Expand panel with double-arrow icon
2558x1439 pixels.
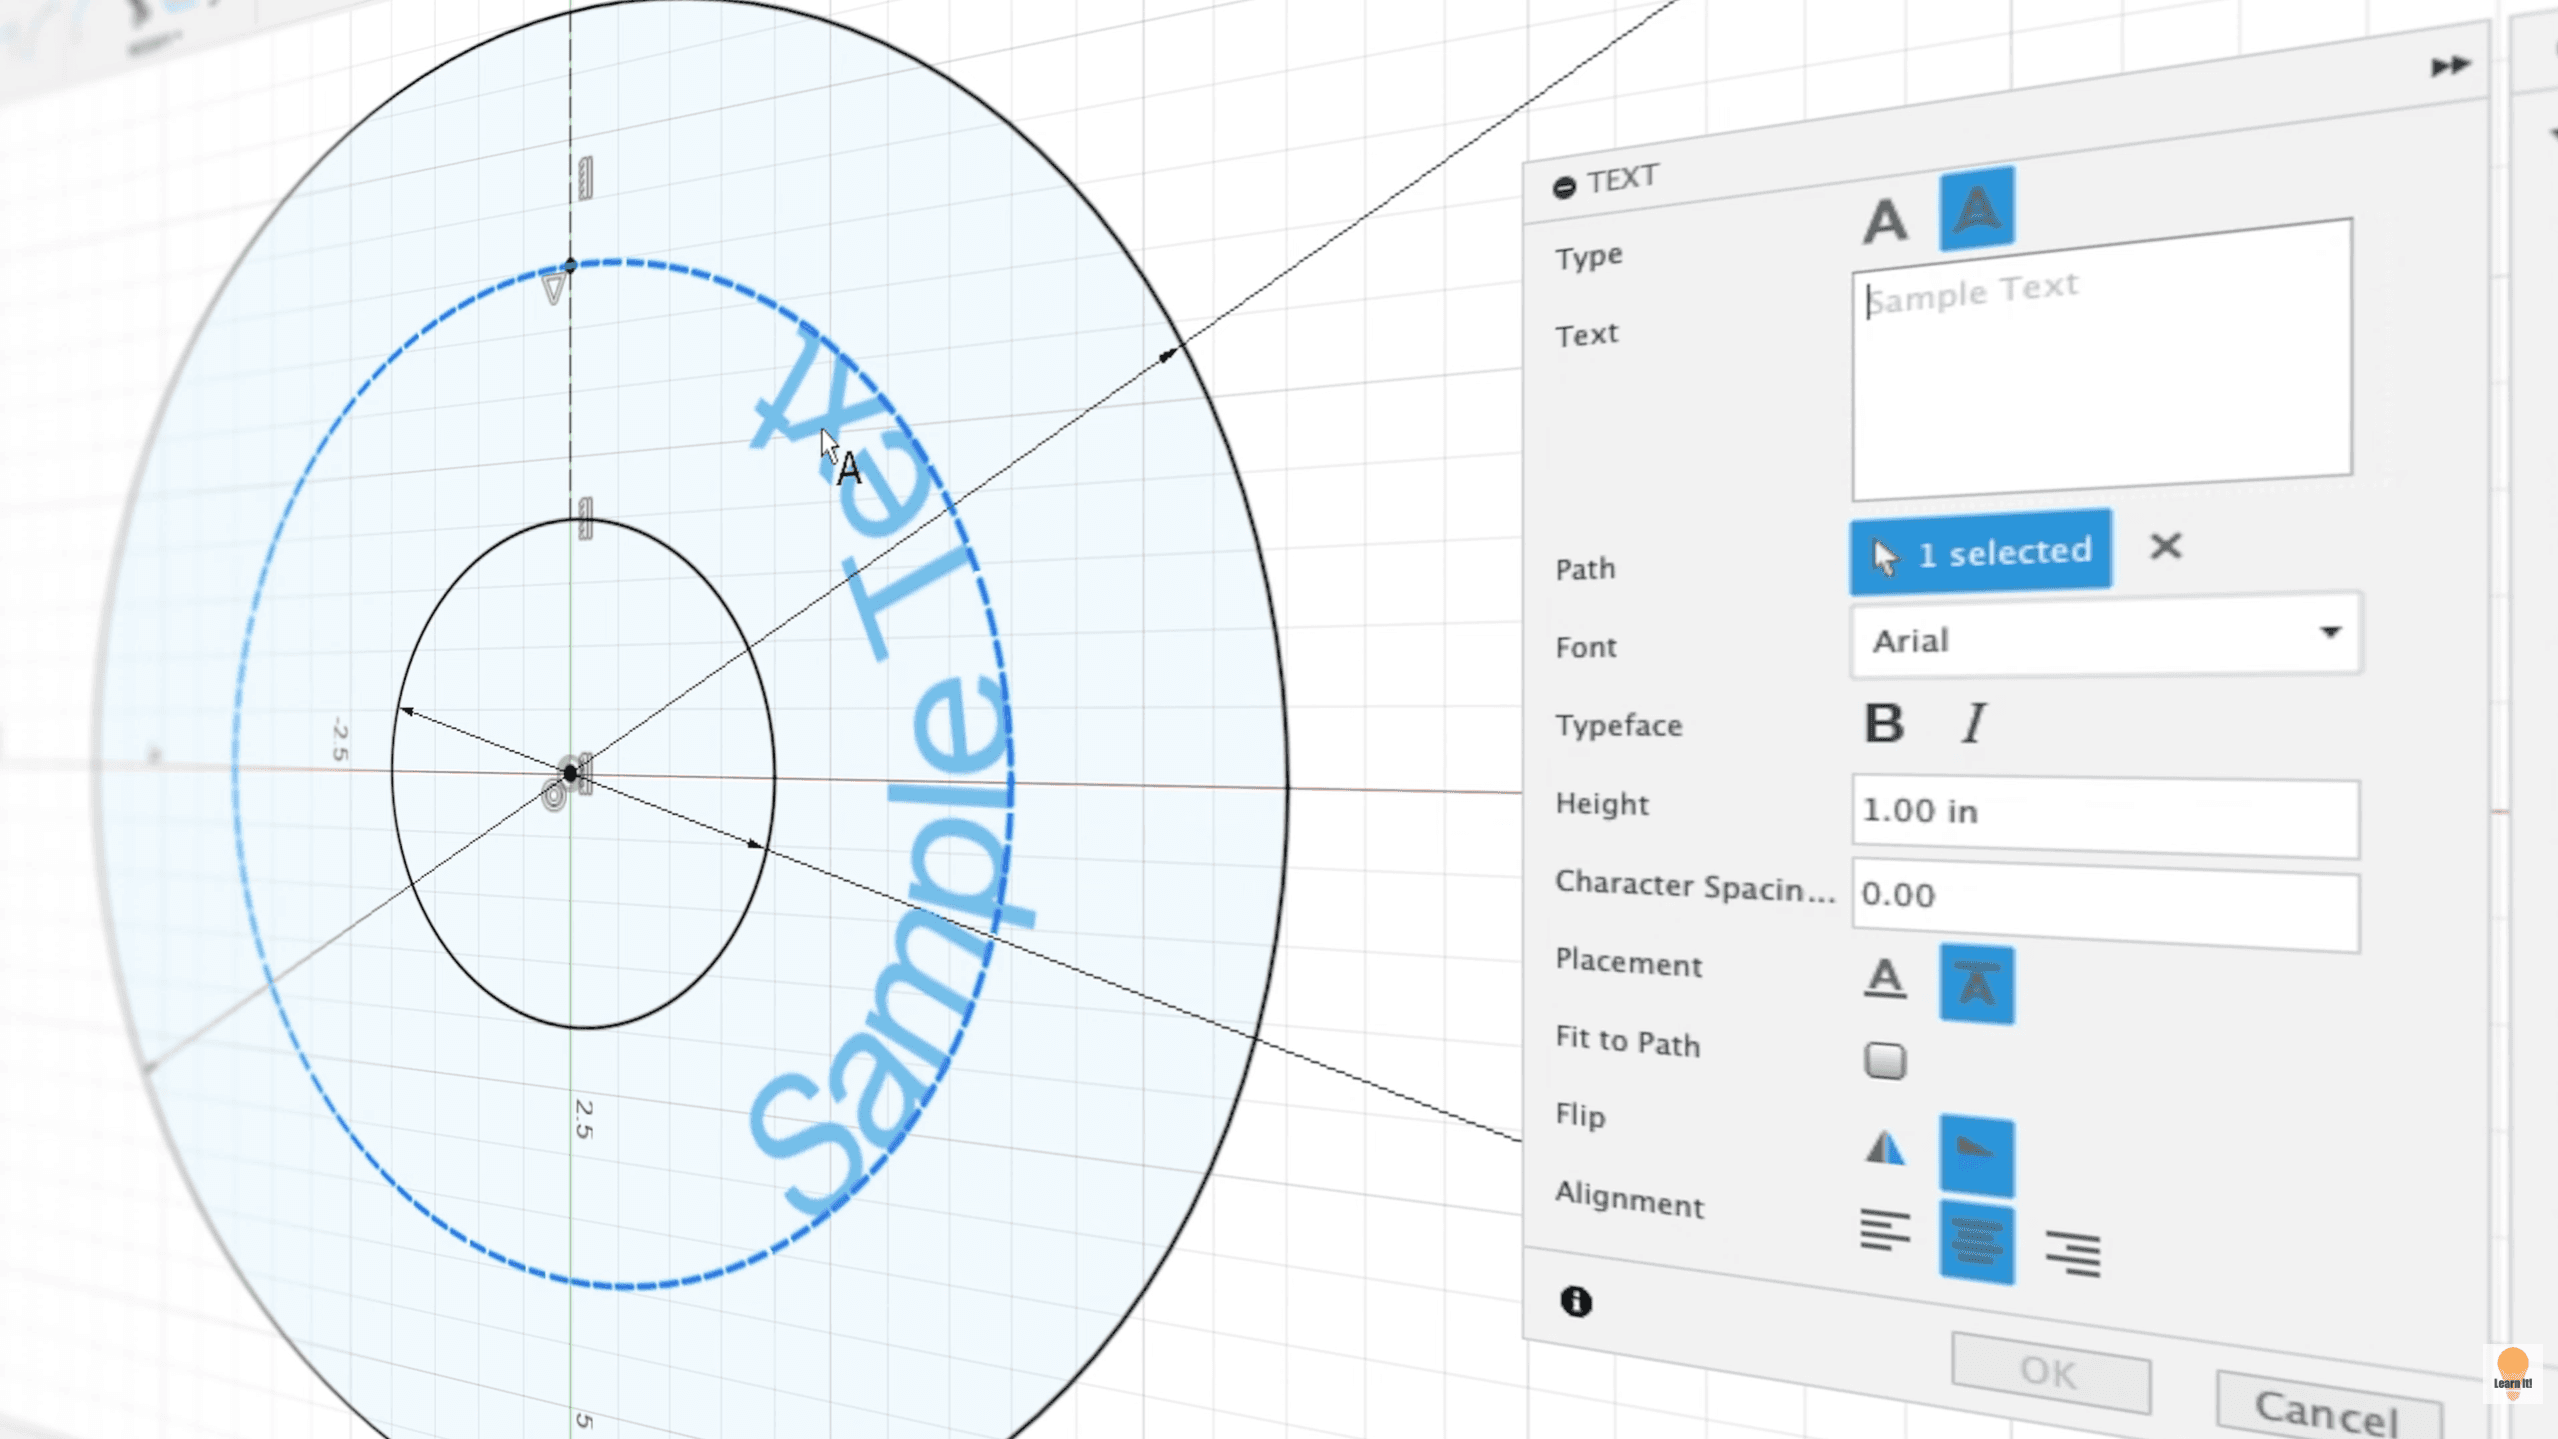point(2450,67)
